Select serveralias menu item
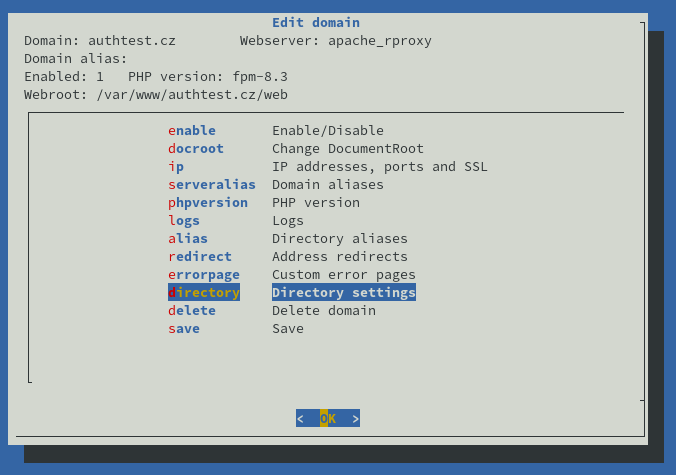Image resolution: width=676 pixels, height=475 pixels. (212, 184)
